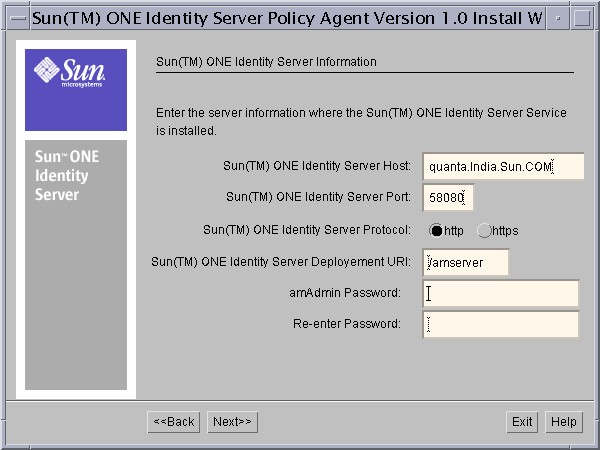Image resolution: width=600 pixels, height=450 pixels.
Task: Click the window title bar text
Action: click(287, 18)
